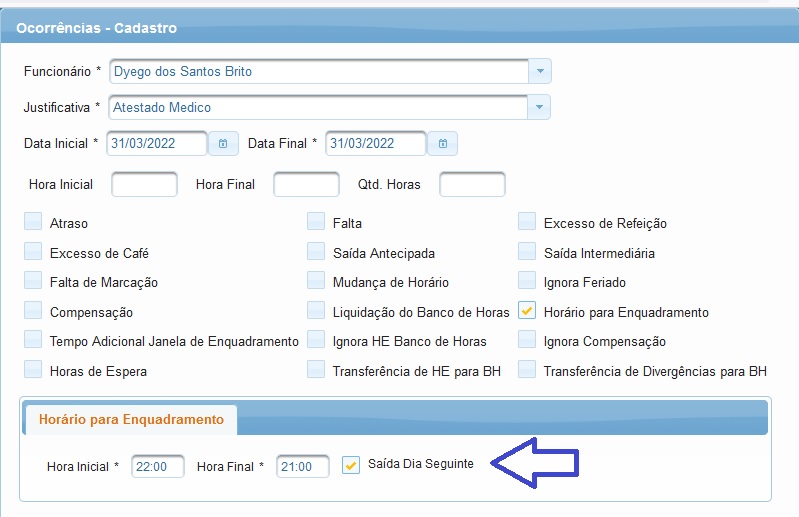Focus the empty Hora Final field beside Qtd. Horas

[x=306, y=184]
